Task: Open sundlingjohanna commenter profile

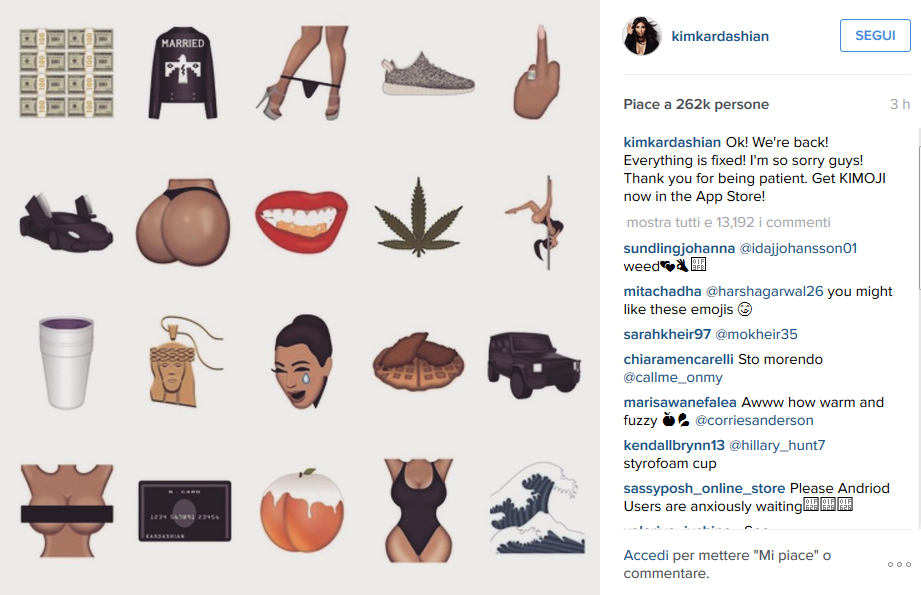Action: coord(679,248)
